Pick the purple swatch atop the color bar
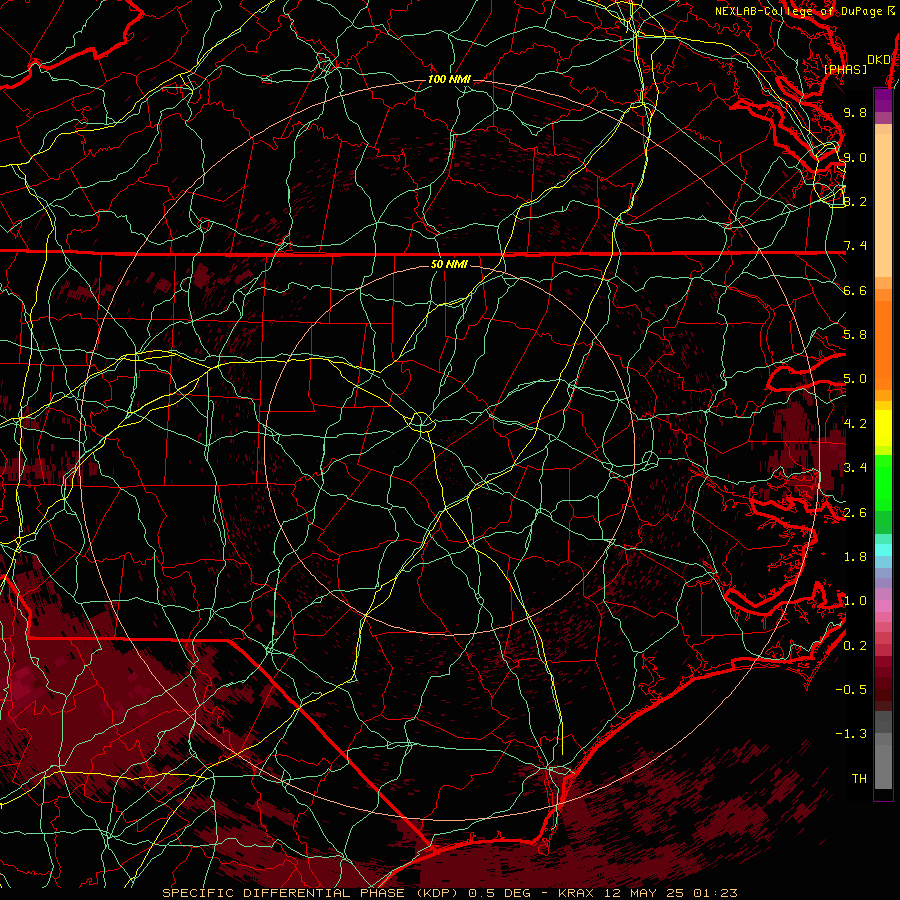The height and width of the screenshot is (900, 900). pos(883,100)
